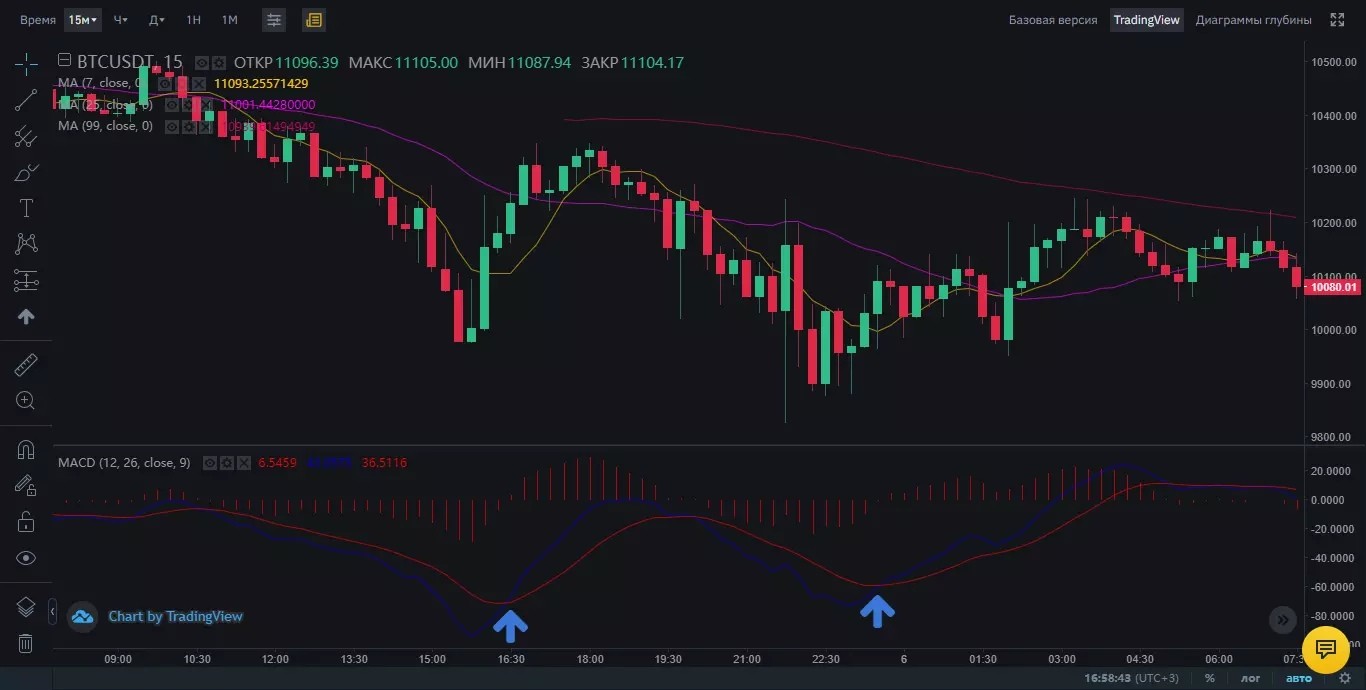Viewport: 1366px width, 690px height.
Task: Choose the text annotation tool
Action: tap(26, 208)
